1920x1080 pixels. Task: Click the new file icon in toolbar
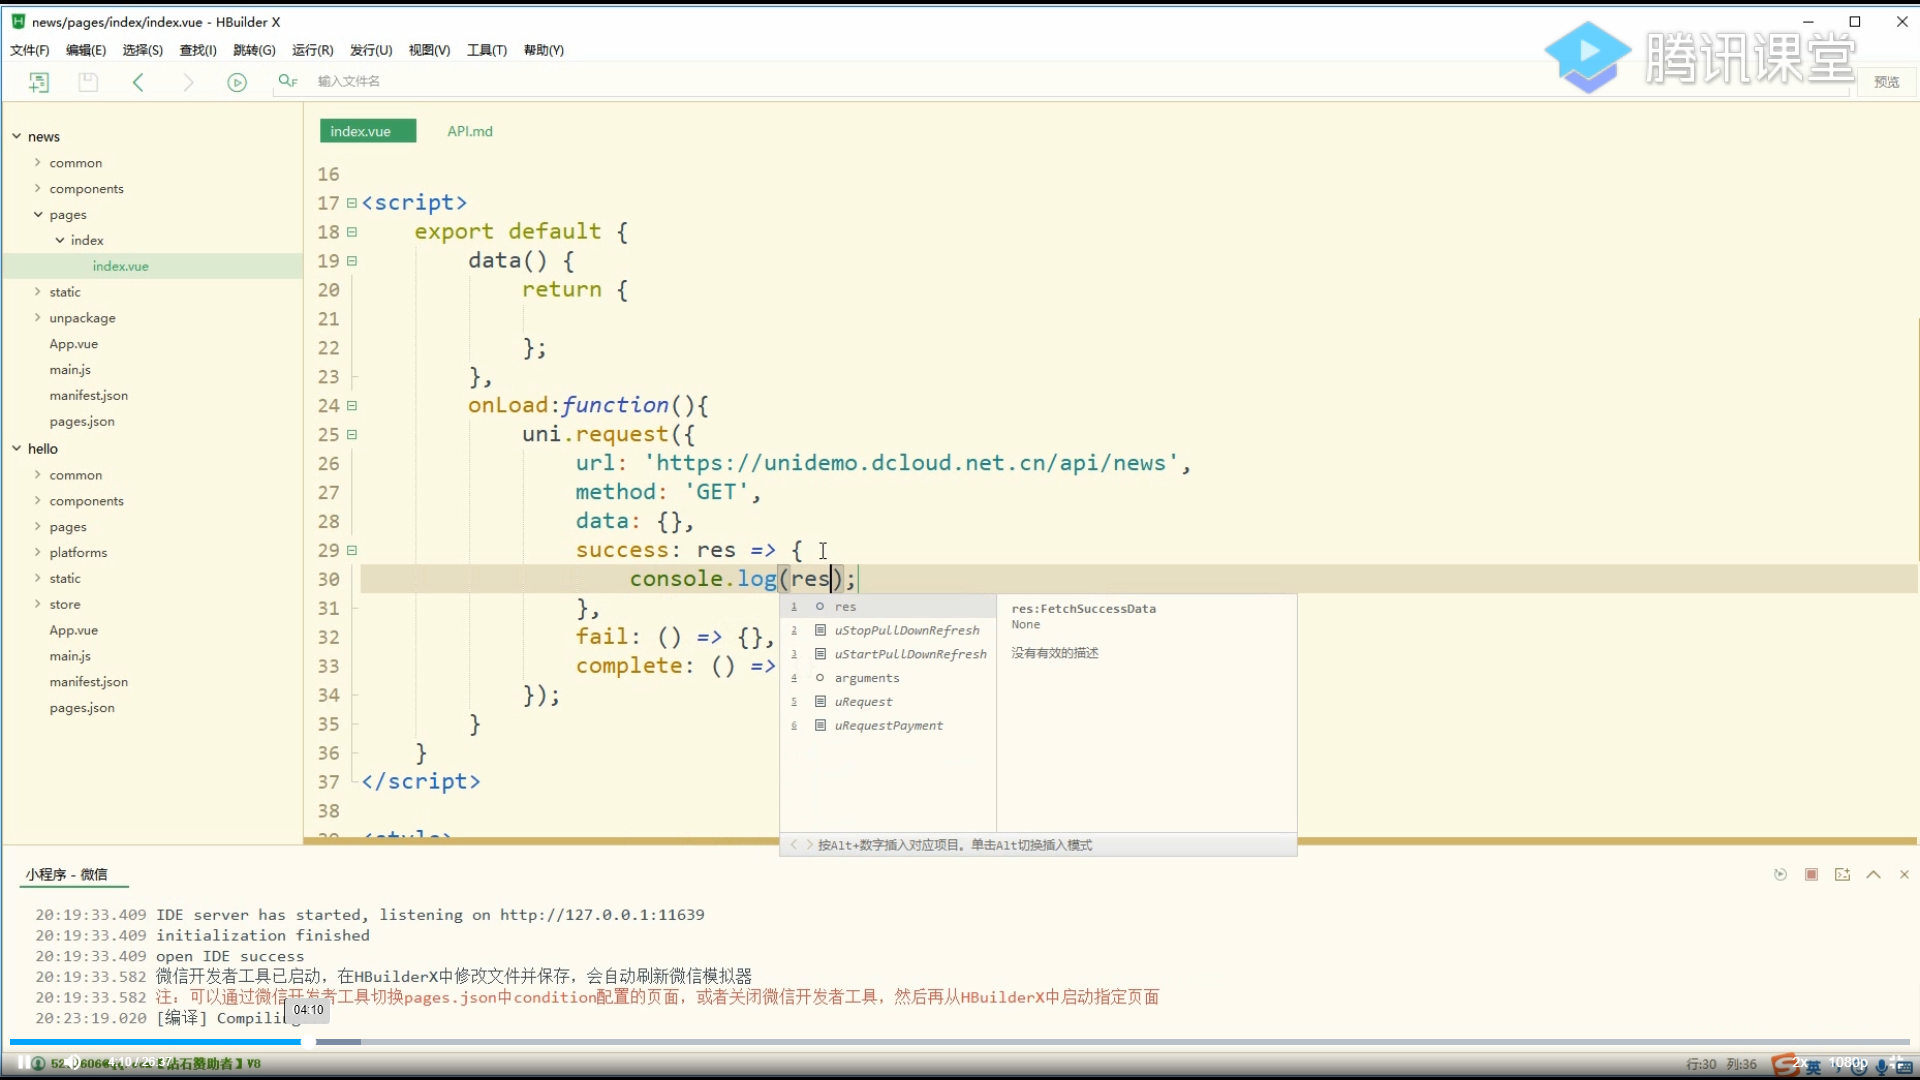[39, 82]
